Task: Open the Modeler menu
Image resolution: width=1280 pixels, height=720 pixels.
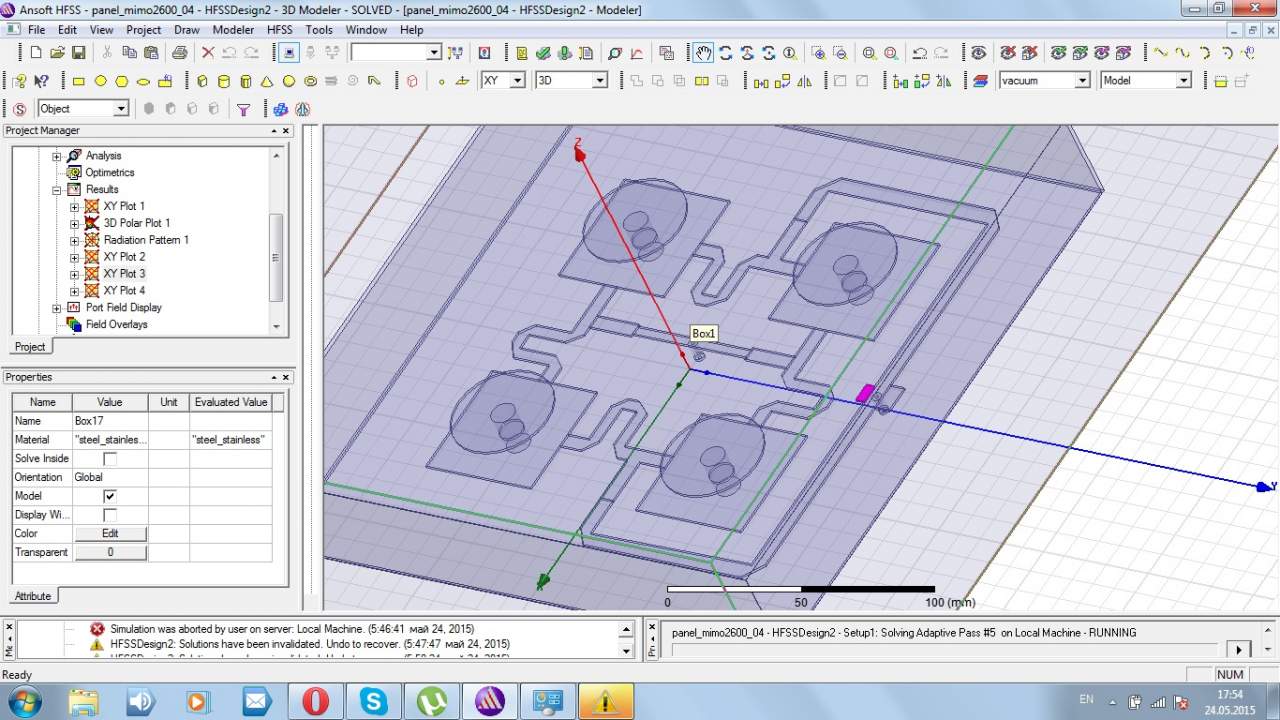Action: click(x=234, y=30)
